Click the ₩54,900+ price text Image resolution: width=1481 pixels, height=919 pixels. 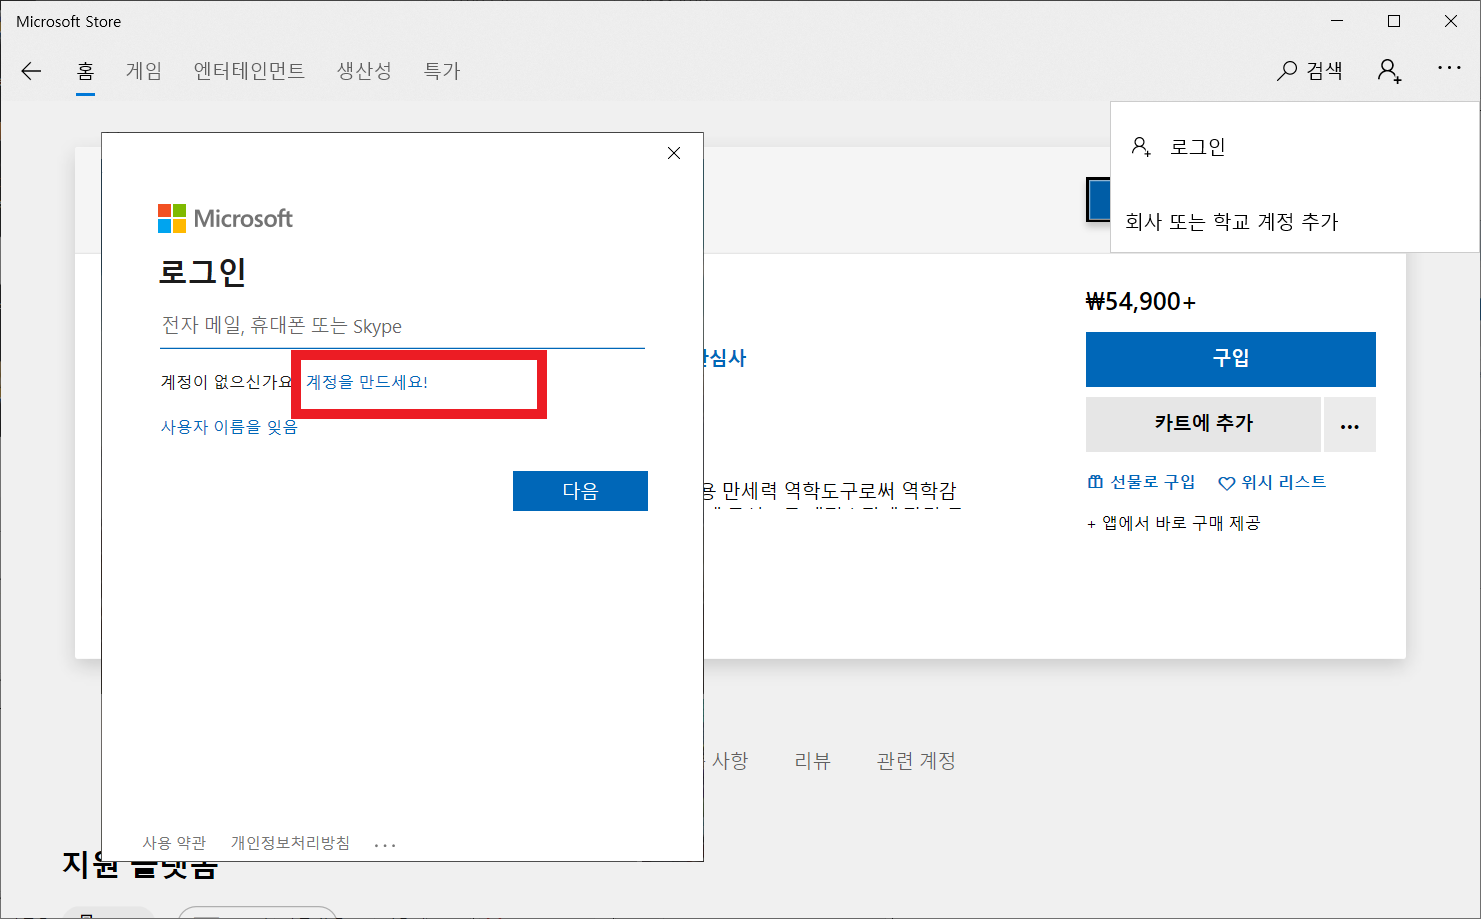click(1141, 302)
